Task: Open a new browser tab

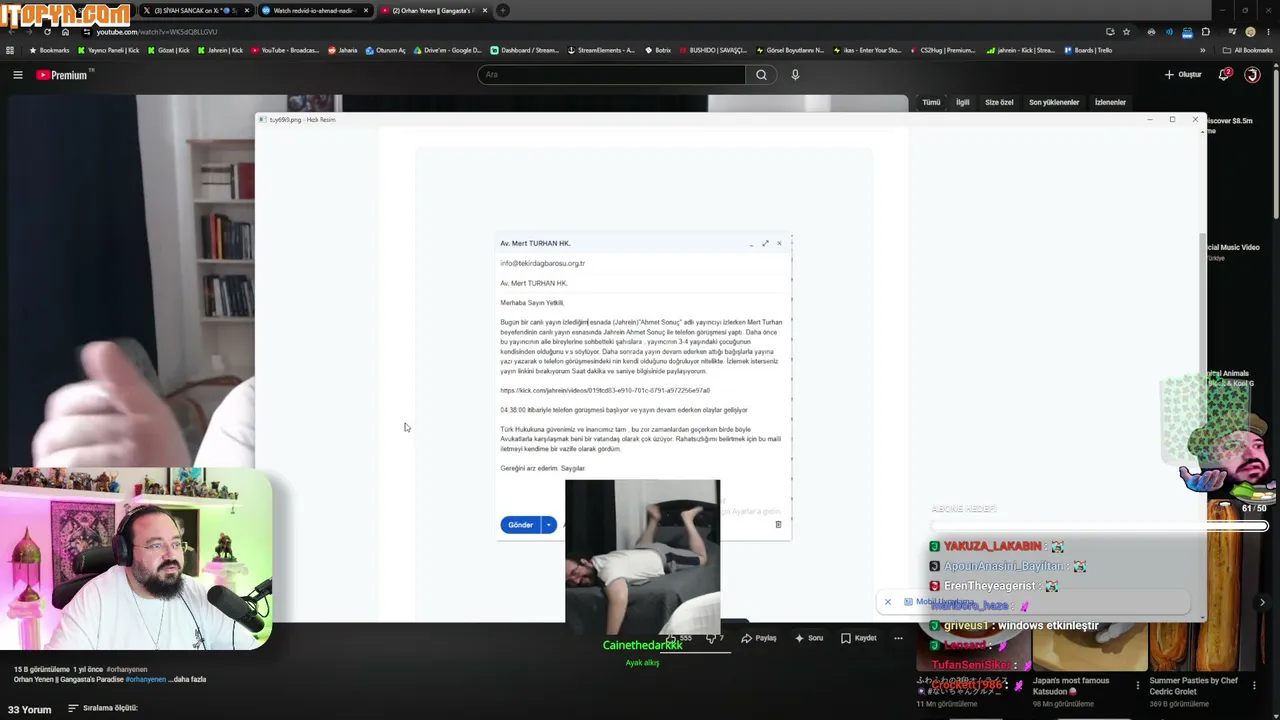Action: [503, 11]
